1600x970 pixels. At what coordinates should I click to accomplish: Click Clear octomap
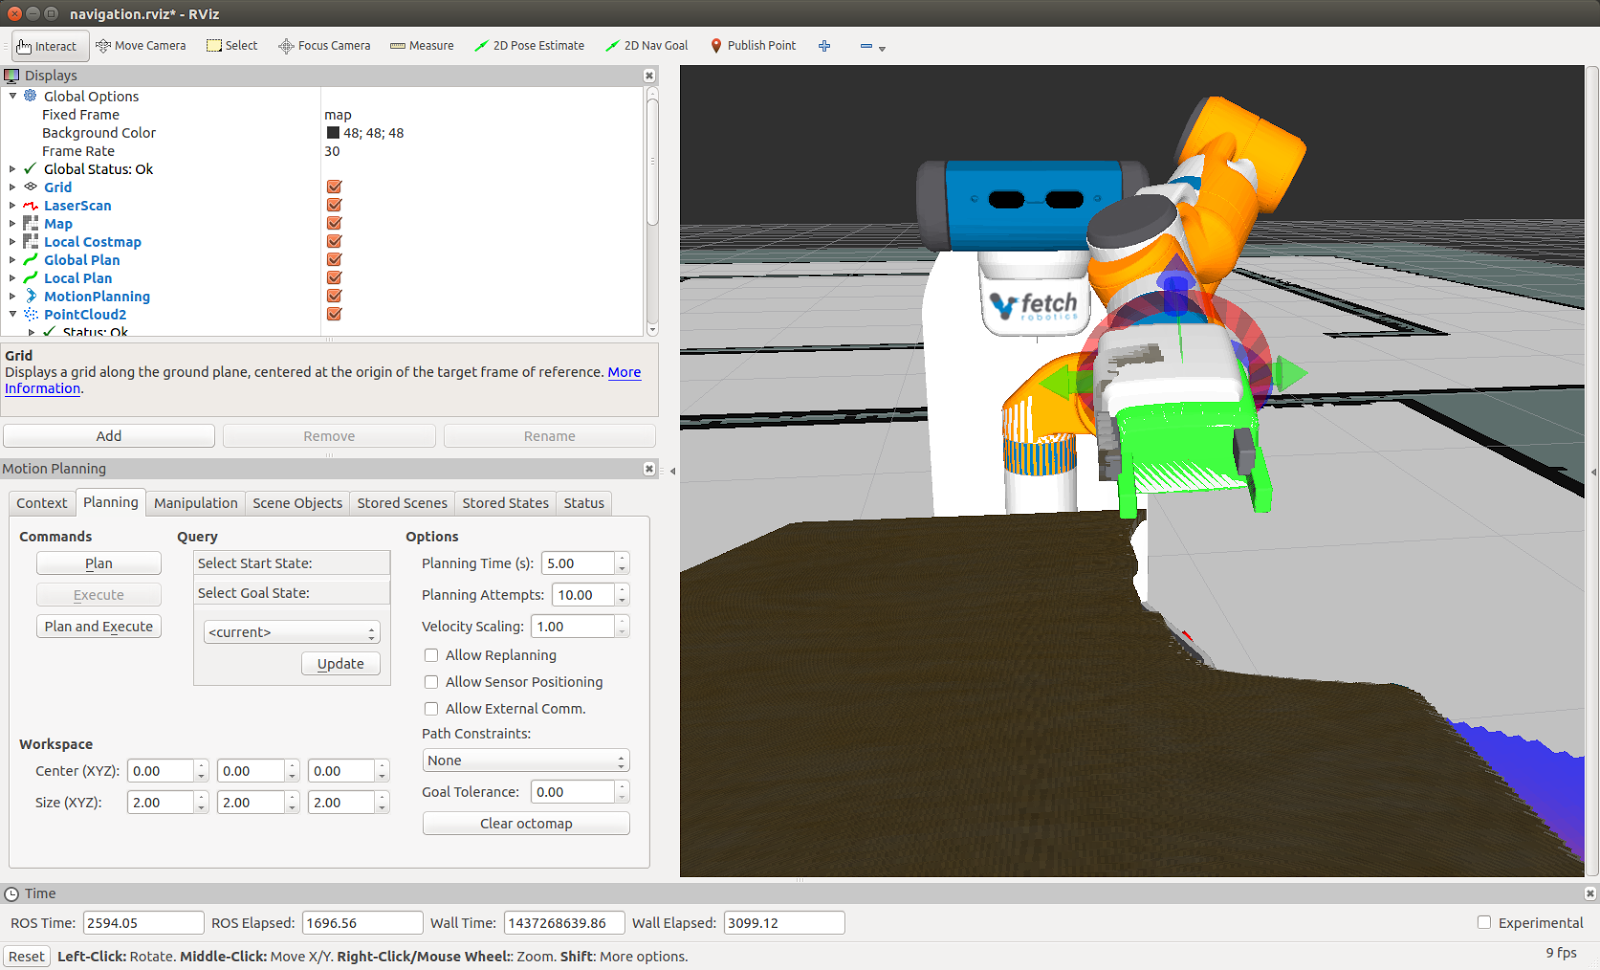pos(525,823)
